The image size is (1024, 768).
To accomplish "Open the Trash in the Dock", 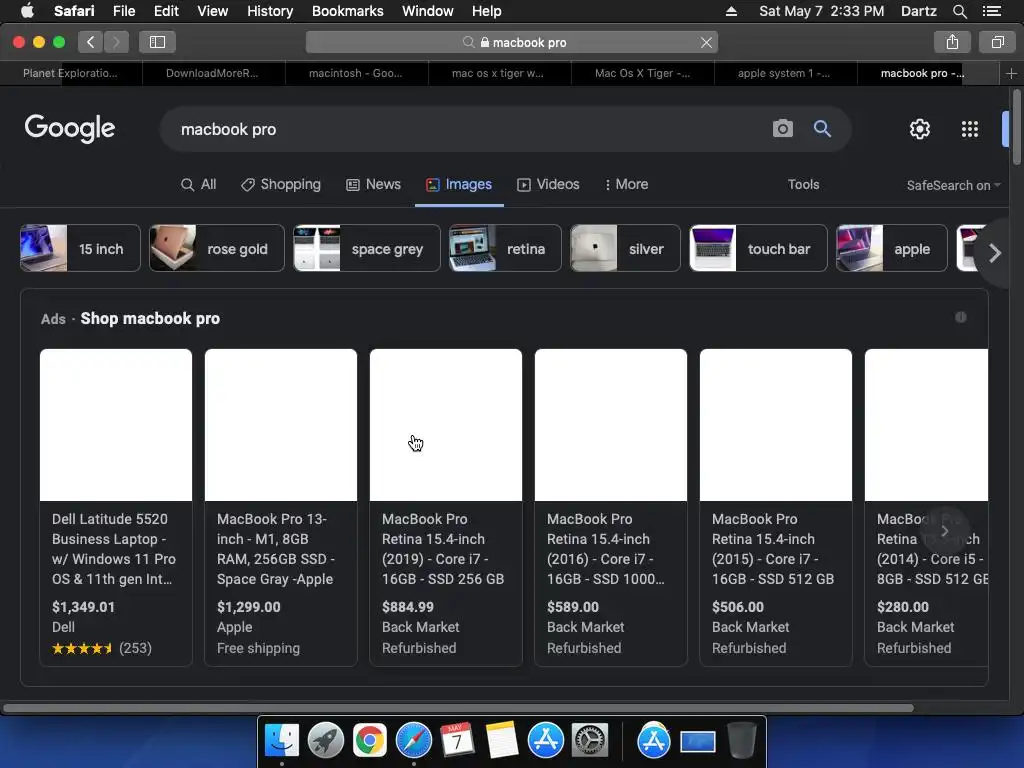I will (742, 741).
